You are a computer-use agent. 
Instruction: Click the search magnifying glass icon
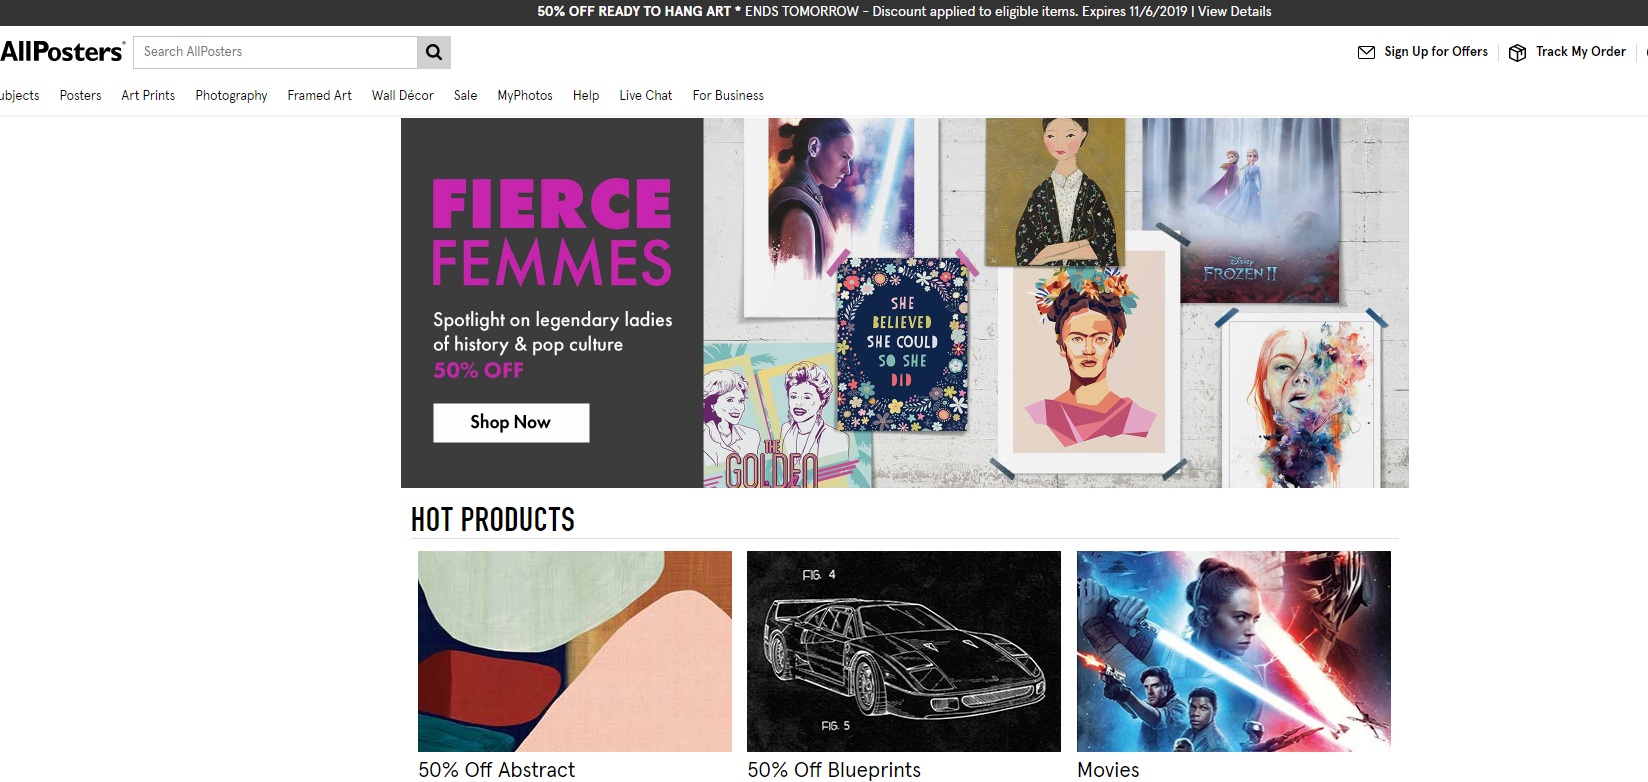pyautogui.click(x=434, y=52)
